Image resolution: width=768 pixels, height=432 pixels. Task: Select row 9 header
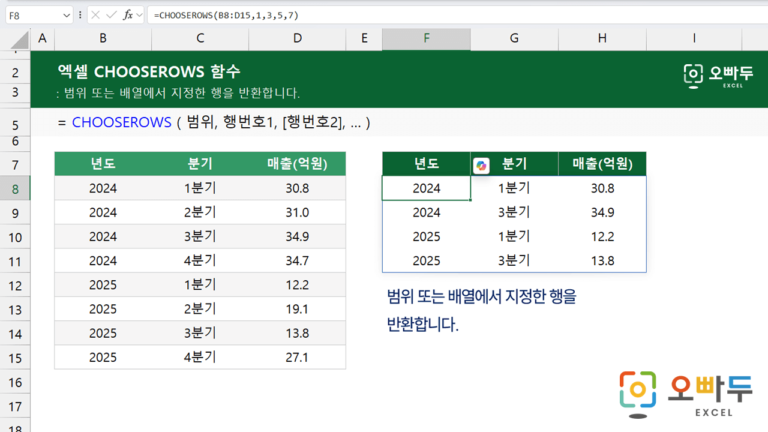(x=15, y=213)
